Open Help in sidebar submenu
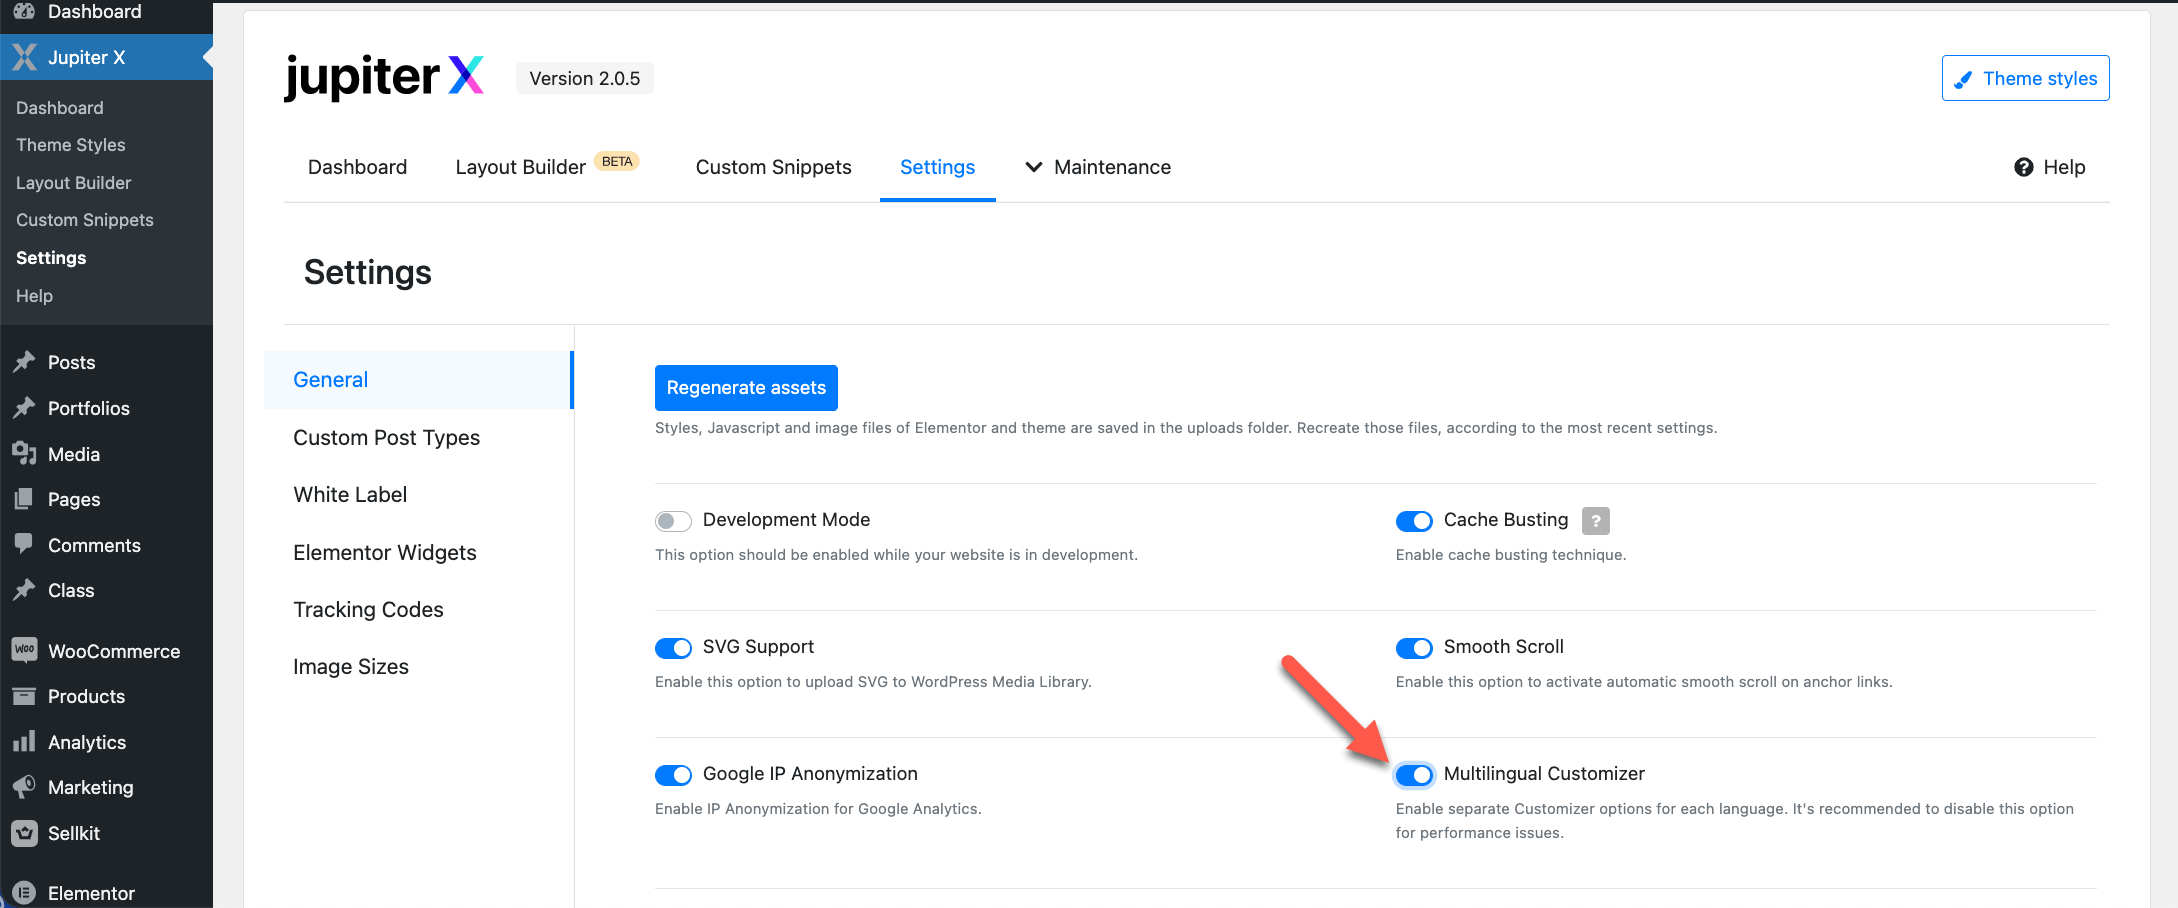The height and width of the screenshot is (908, 2178). click(x=34, y=296)
